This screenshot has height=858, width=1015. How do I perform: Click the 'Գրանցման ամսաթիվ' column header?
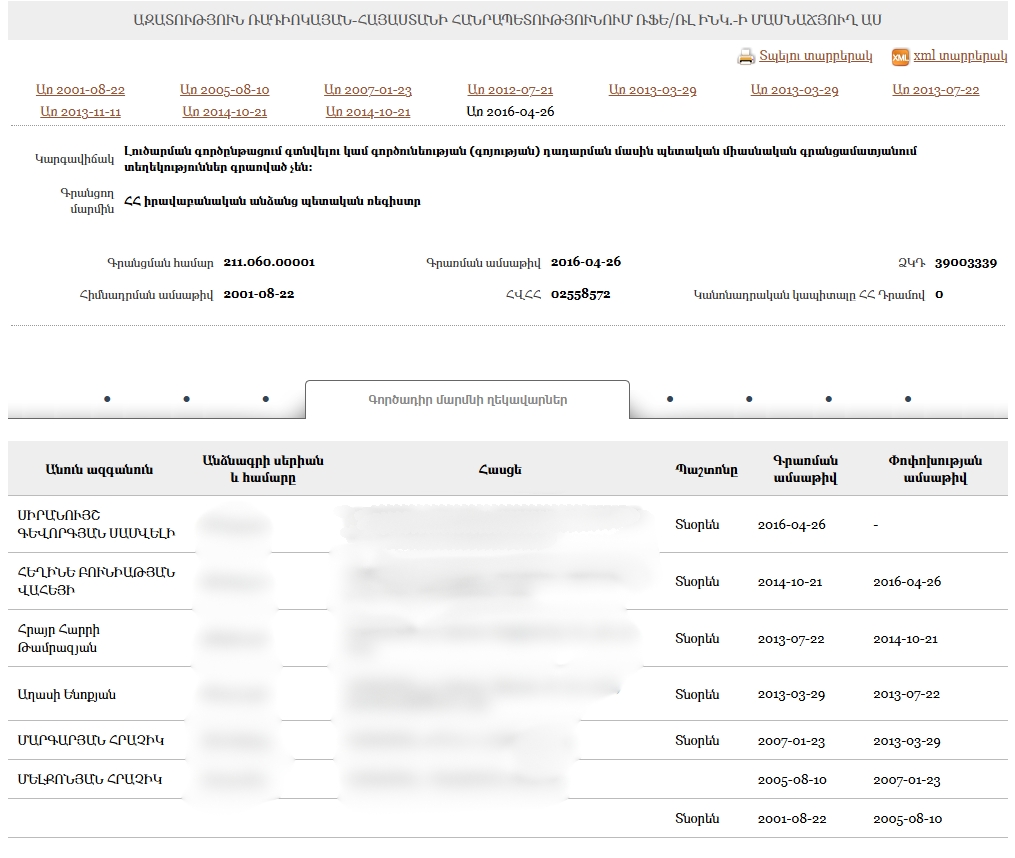pos(805,470)
